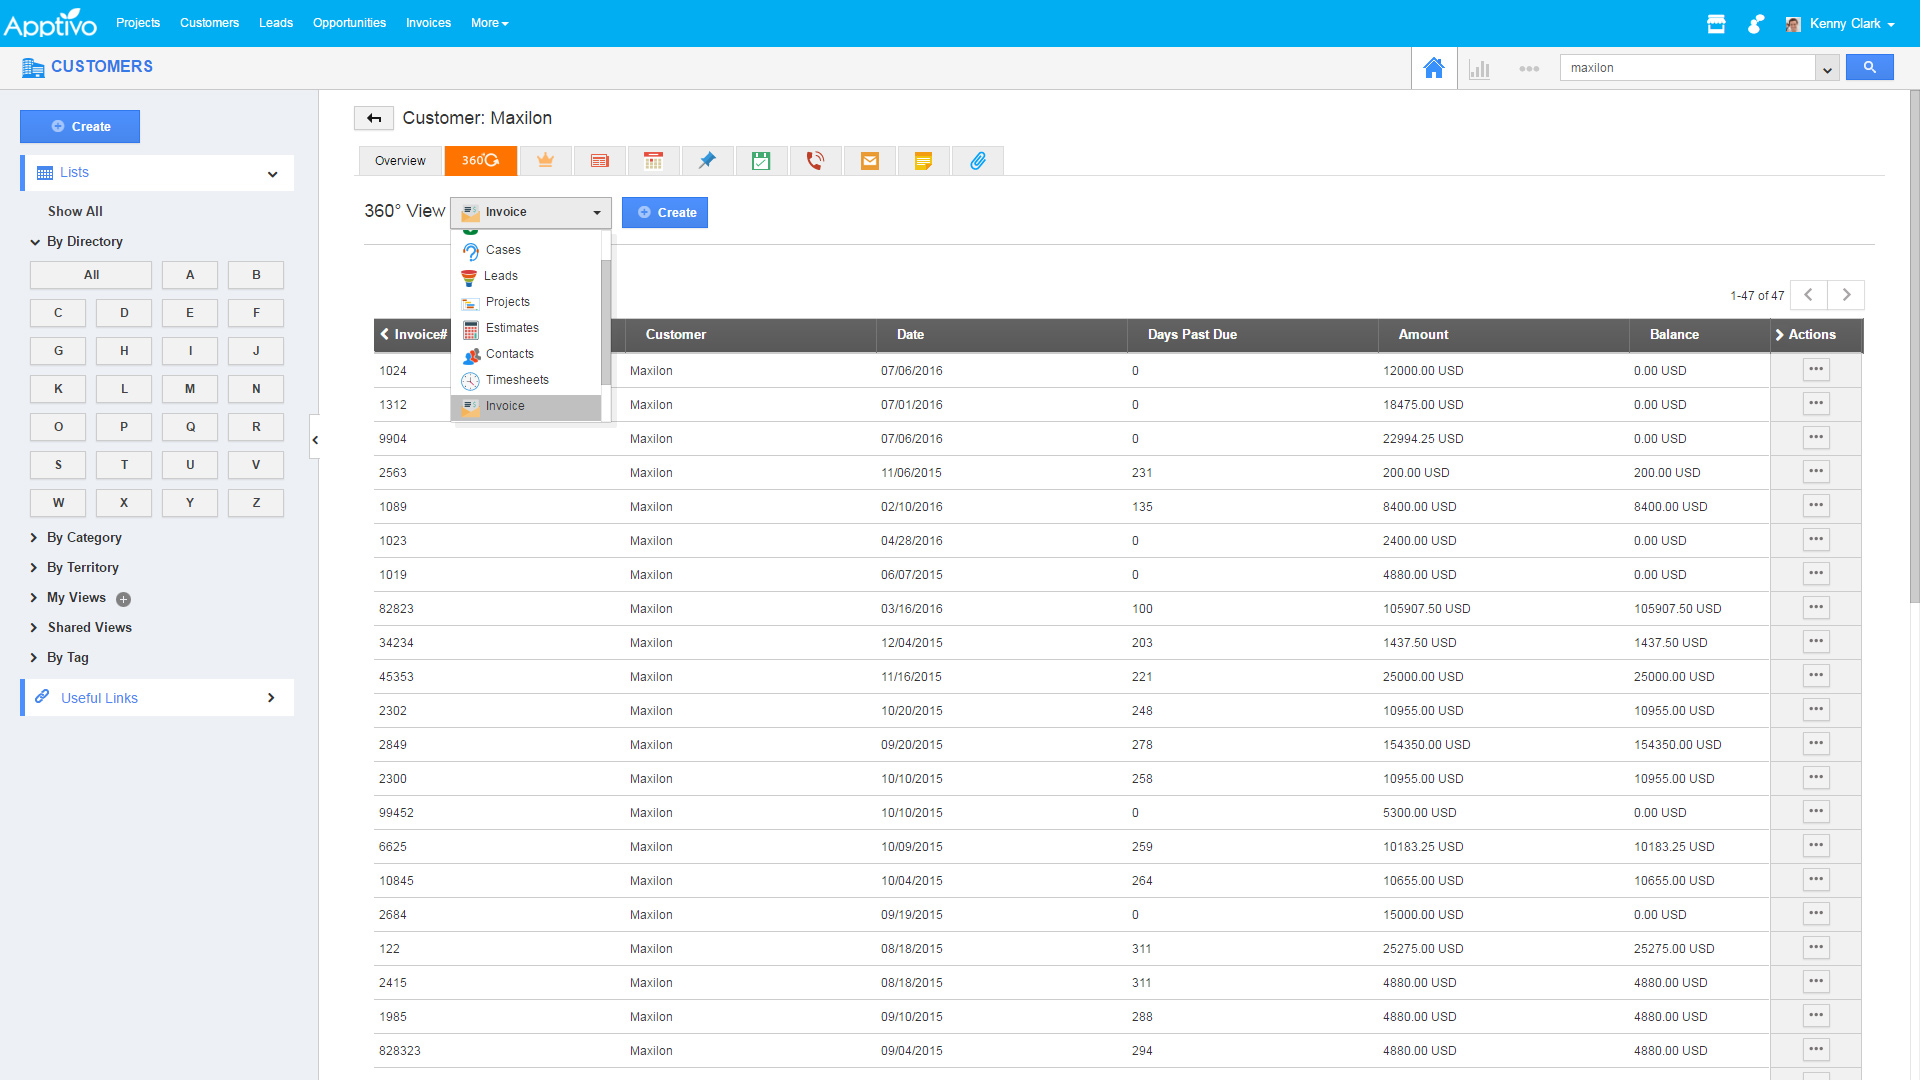Expand the By Category section
This screenshot has width=1920, height=1080.
pyautogui.click(x=84, y=538)
